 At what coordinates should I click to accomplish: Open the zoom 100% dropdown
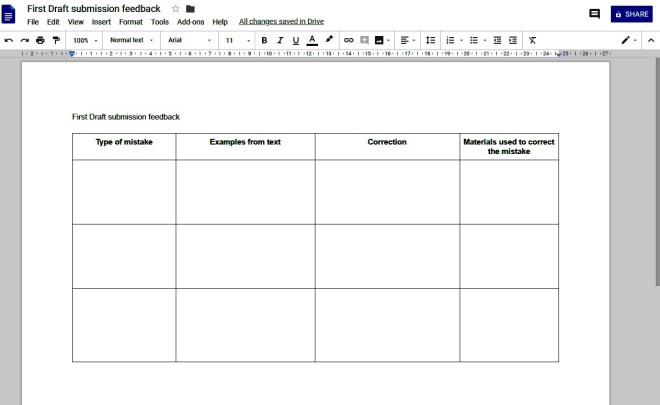(x=85, y=40)
